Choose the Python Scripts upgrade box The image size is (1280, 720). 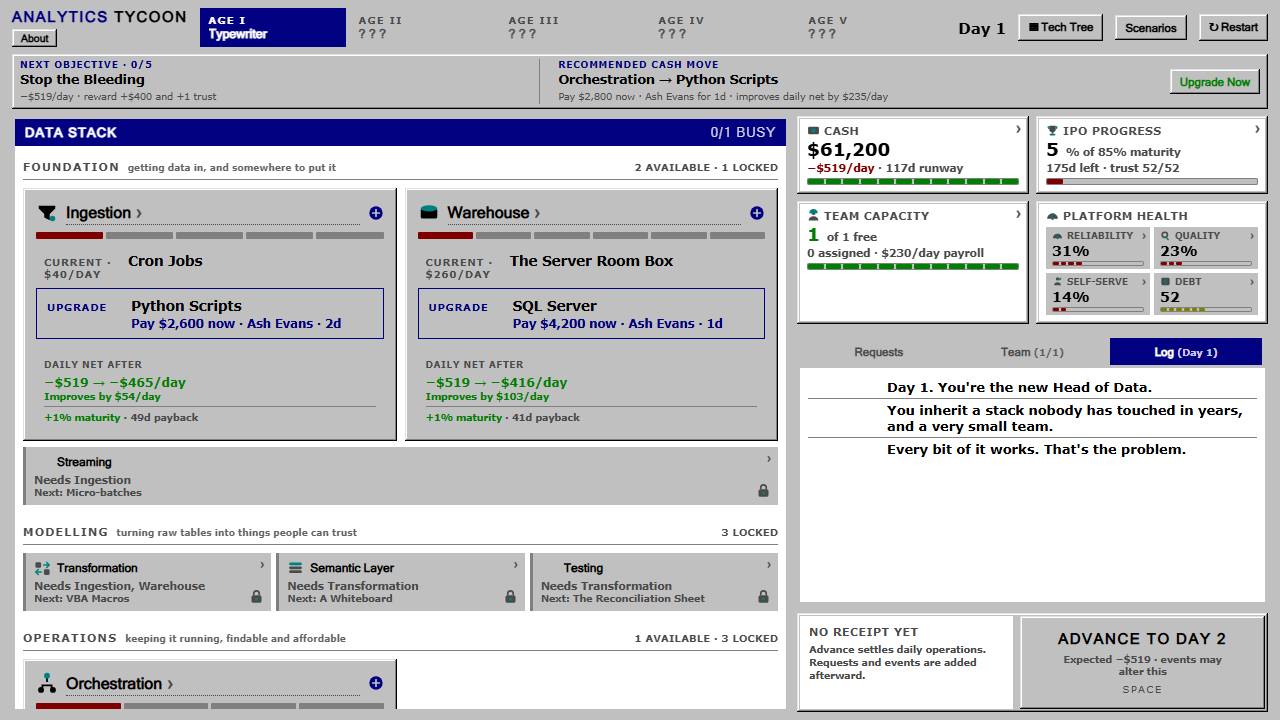[210, 314]
